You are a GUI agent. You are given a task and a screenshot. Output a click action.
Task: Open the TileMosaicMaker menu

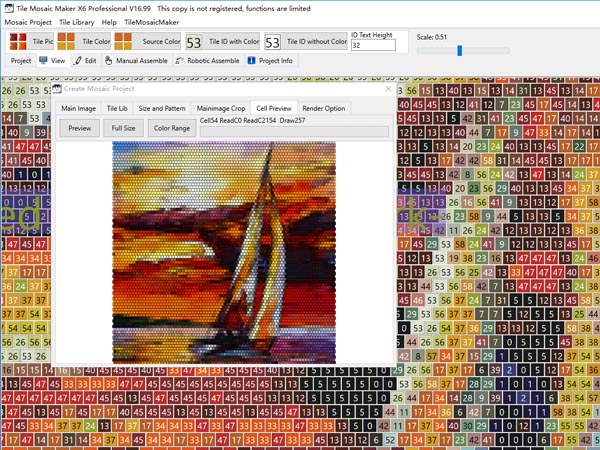(x=152, y=22)
